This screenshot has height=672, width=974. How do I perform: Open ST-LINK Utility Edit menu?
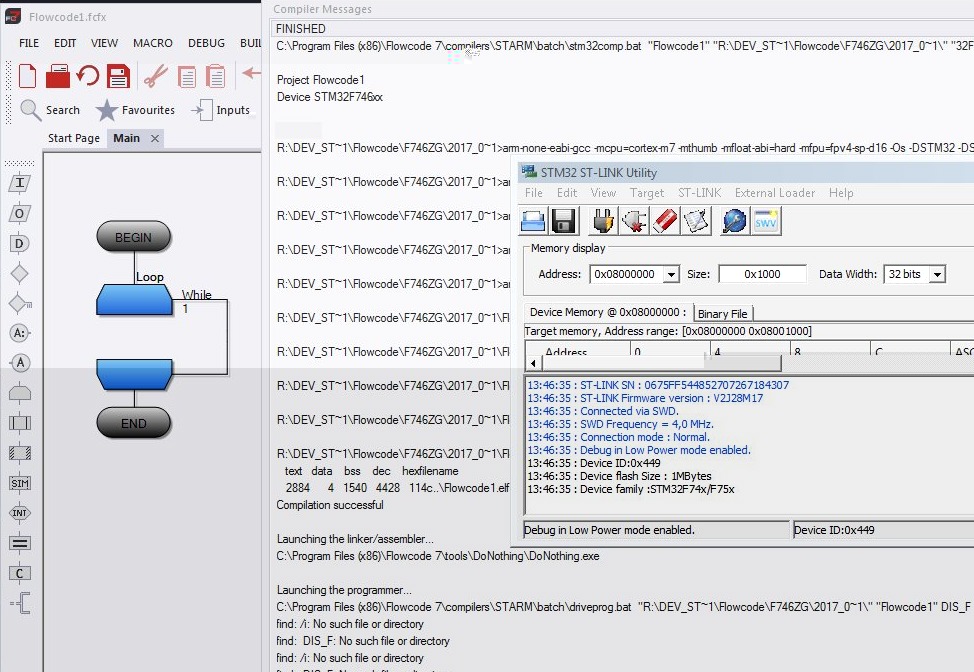click(567, 193)
